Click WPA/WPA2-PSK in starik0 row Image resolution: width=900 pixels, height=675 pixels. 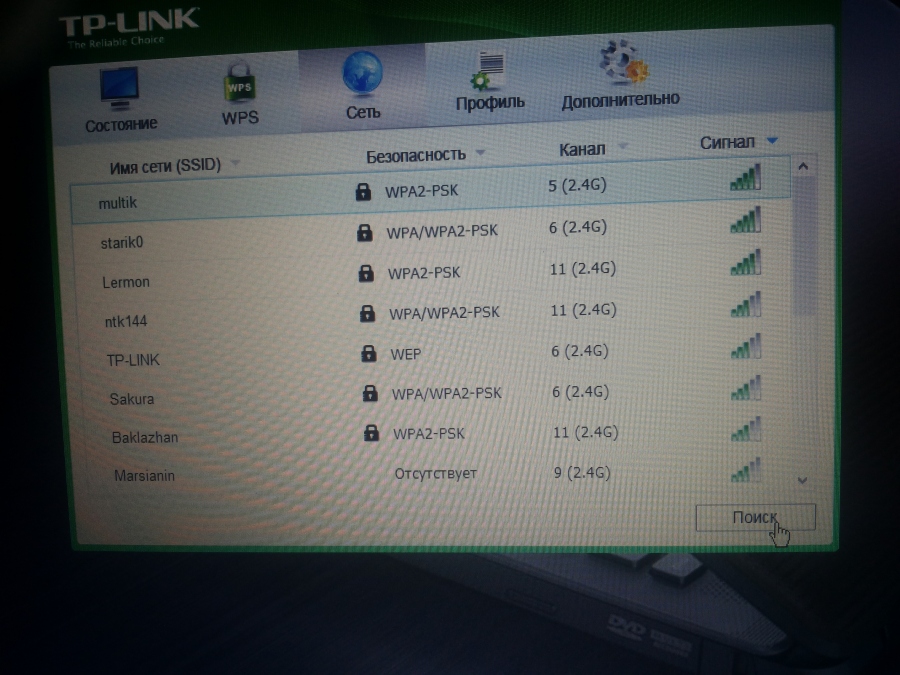(442, 231)
